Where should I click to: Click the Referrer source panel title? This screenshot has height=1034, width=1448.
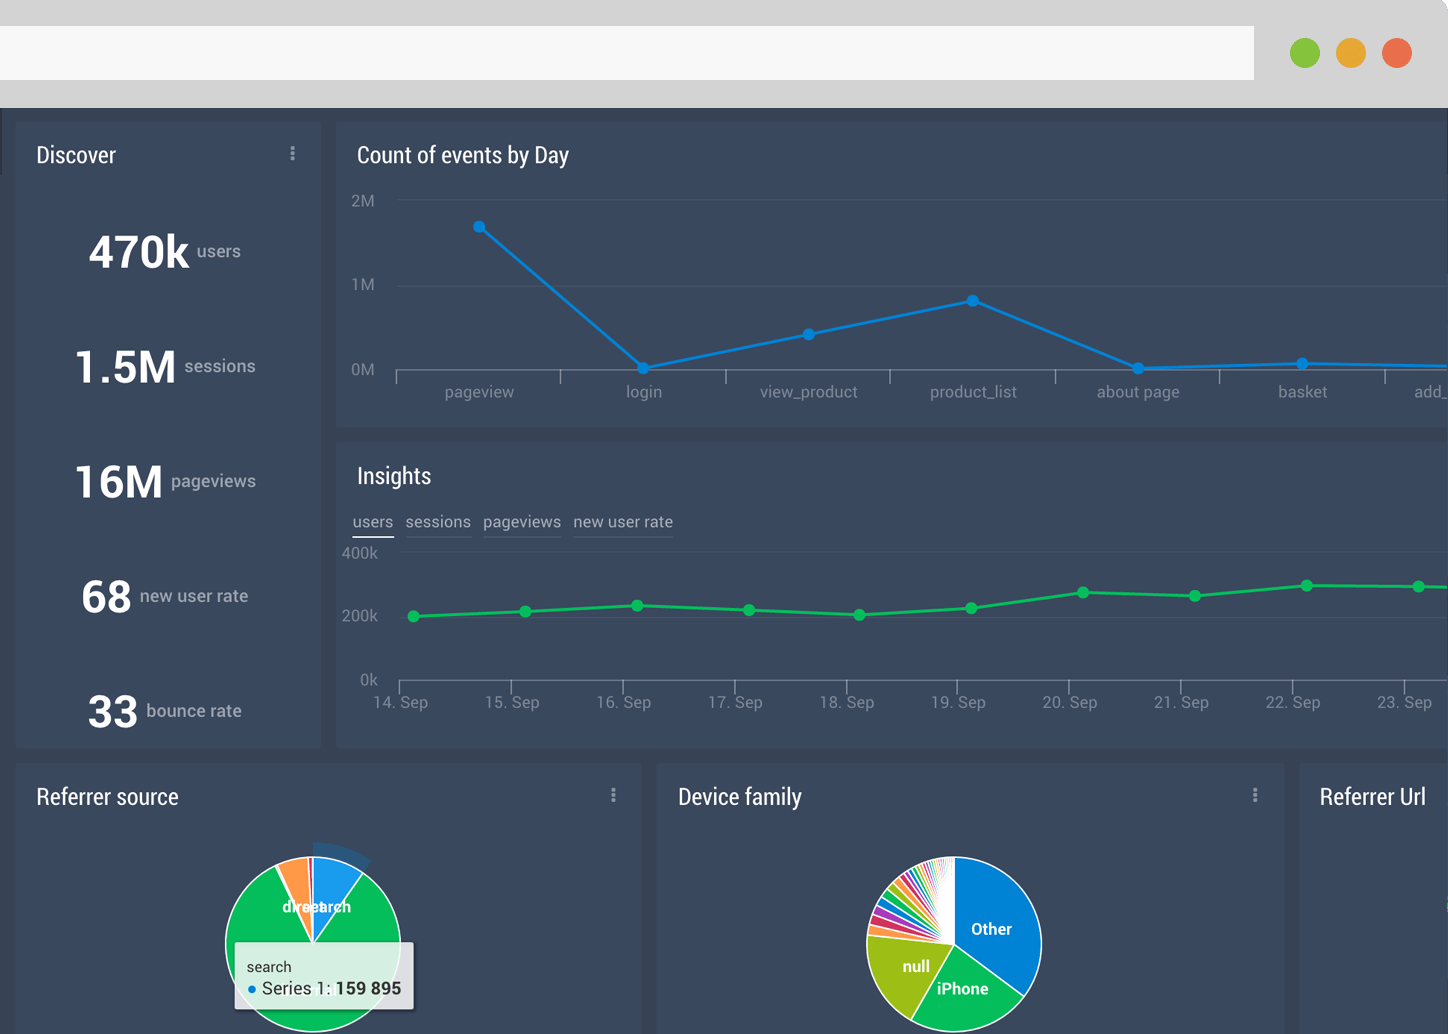coord(107,797)
